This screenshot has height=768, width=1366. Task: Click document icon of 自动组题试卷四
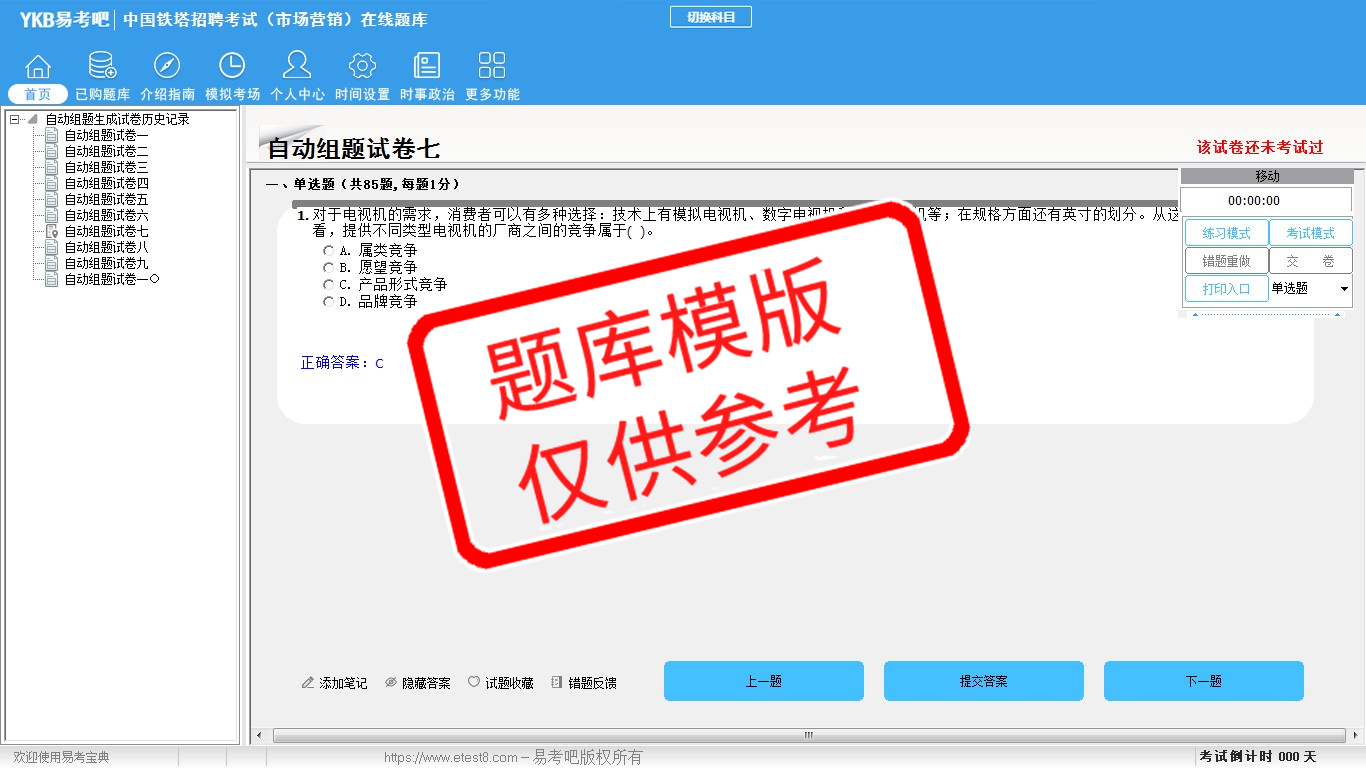click(x=52, y=183)
